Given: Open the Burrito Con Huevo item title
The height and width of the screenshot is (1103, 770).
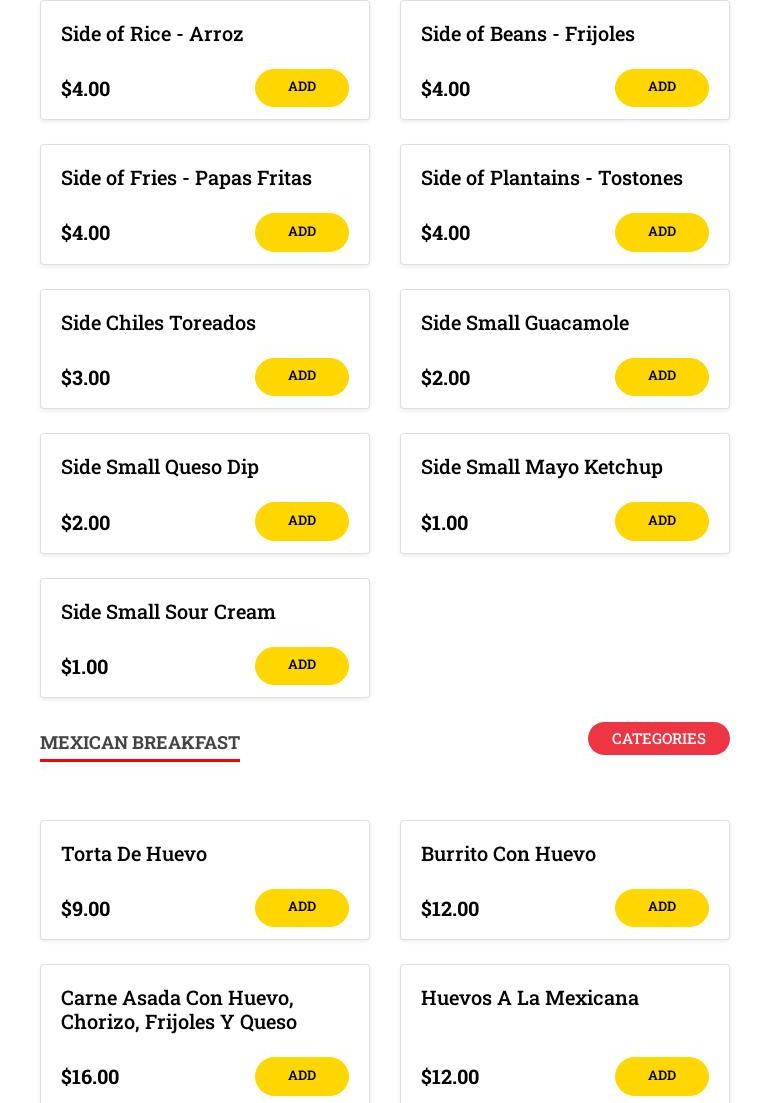Looking at the screenshot, I should tap(508, 854).
